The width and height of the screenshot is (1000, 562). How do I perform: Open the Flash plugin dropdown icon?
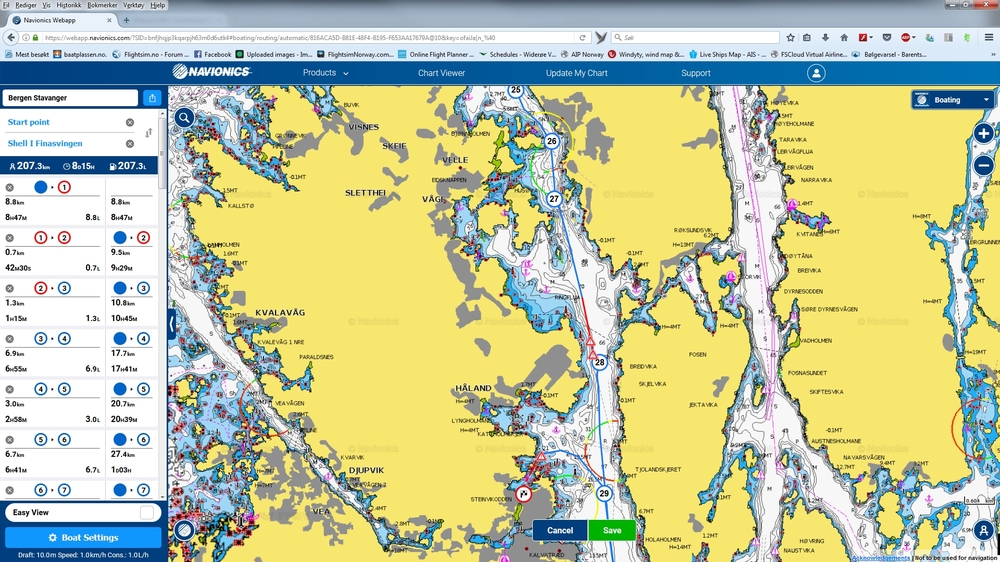(x=865, y=38)
